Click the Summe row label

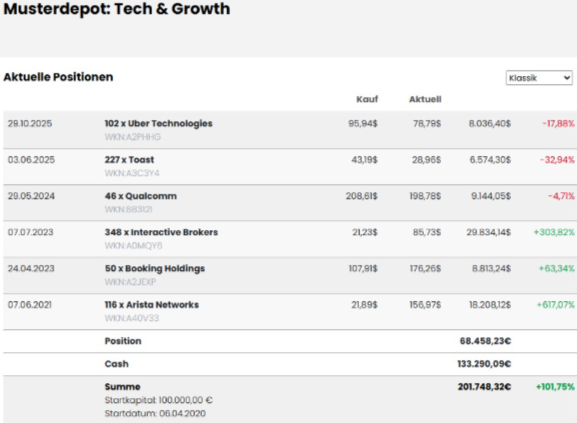pyautogui.click(x=123, y=387)
